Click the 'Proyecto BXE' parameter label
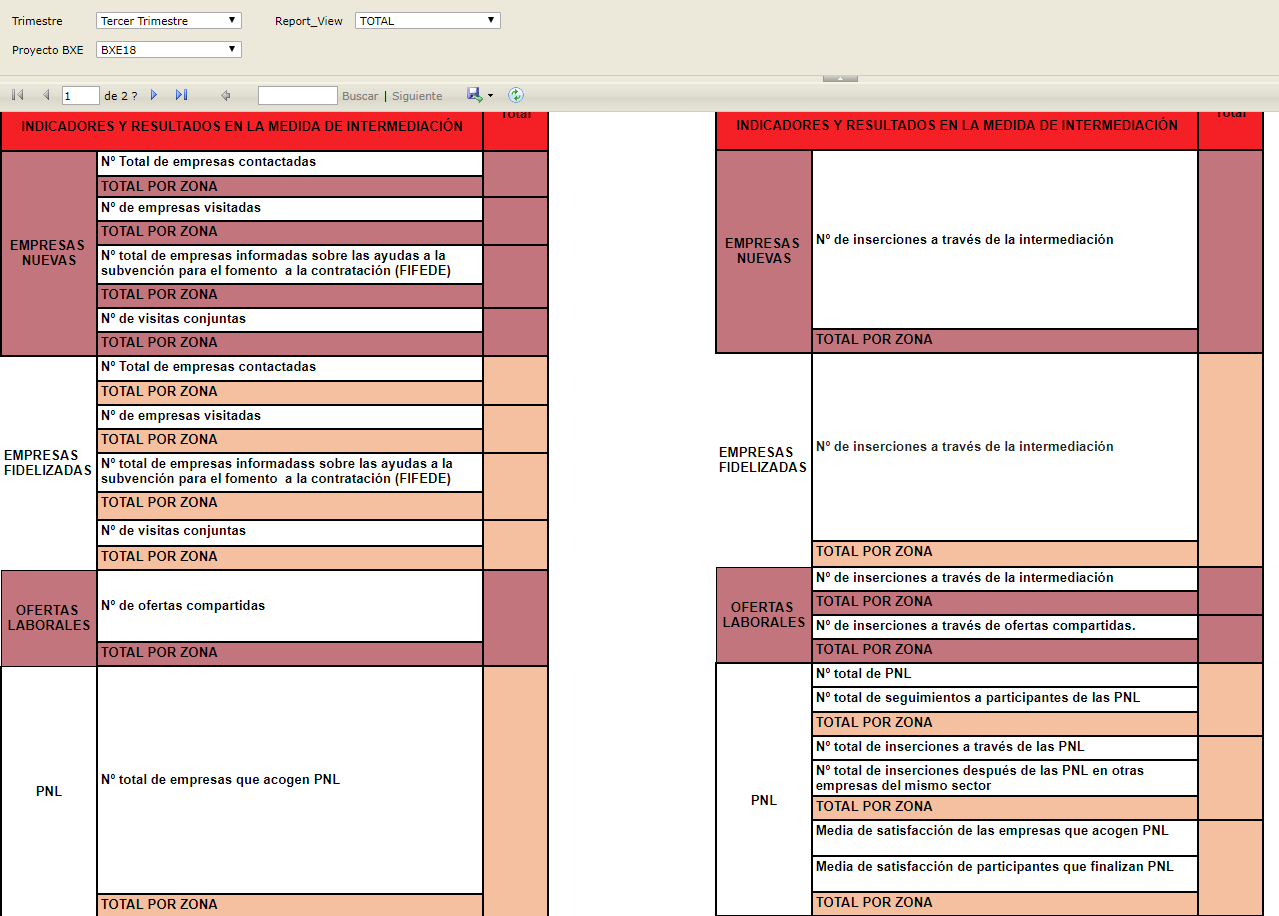Screen dimensions: 1279x916 (48, 50)
